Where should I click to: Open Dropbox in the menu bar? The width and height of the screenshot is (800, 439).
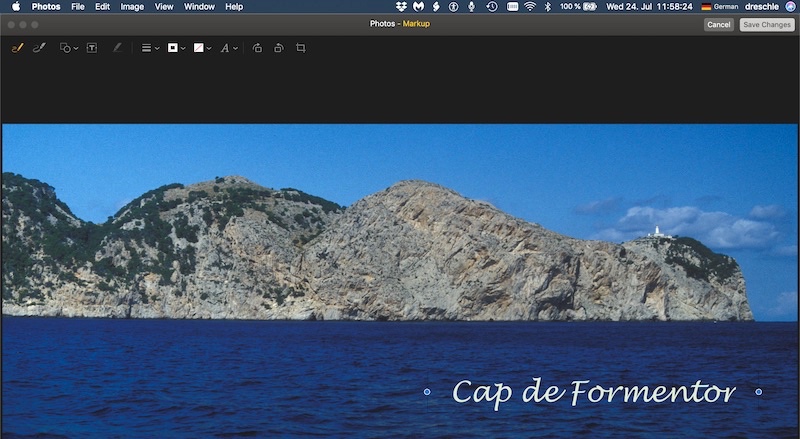point(401,6)
